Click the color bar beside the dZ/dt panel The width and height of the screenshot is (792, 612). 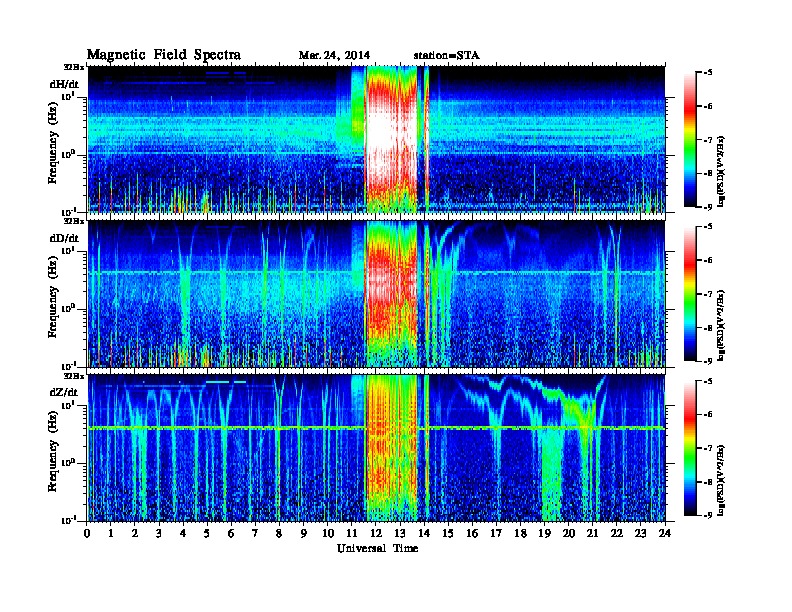coord(690,448)
